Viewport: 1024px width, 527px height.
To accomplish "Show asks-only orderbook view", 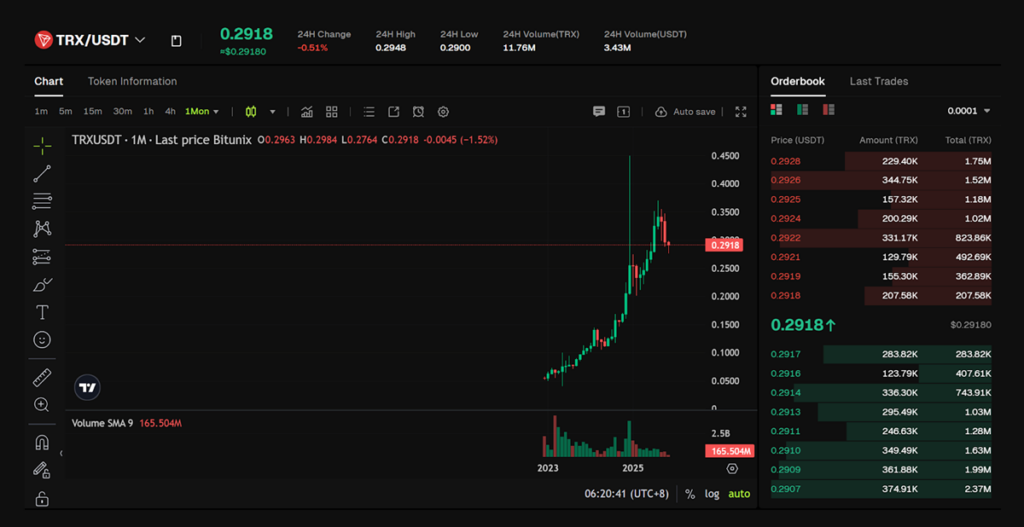I will tap(829, 110).
